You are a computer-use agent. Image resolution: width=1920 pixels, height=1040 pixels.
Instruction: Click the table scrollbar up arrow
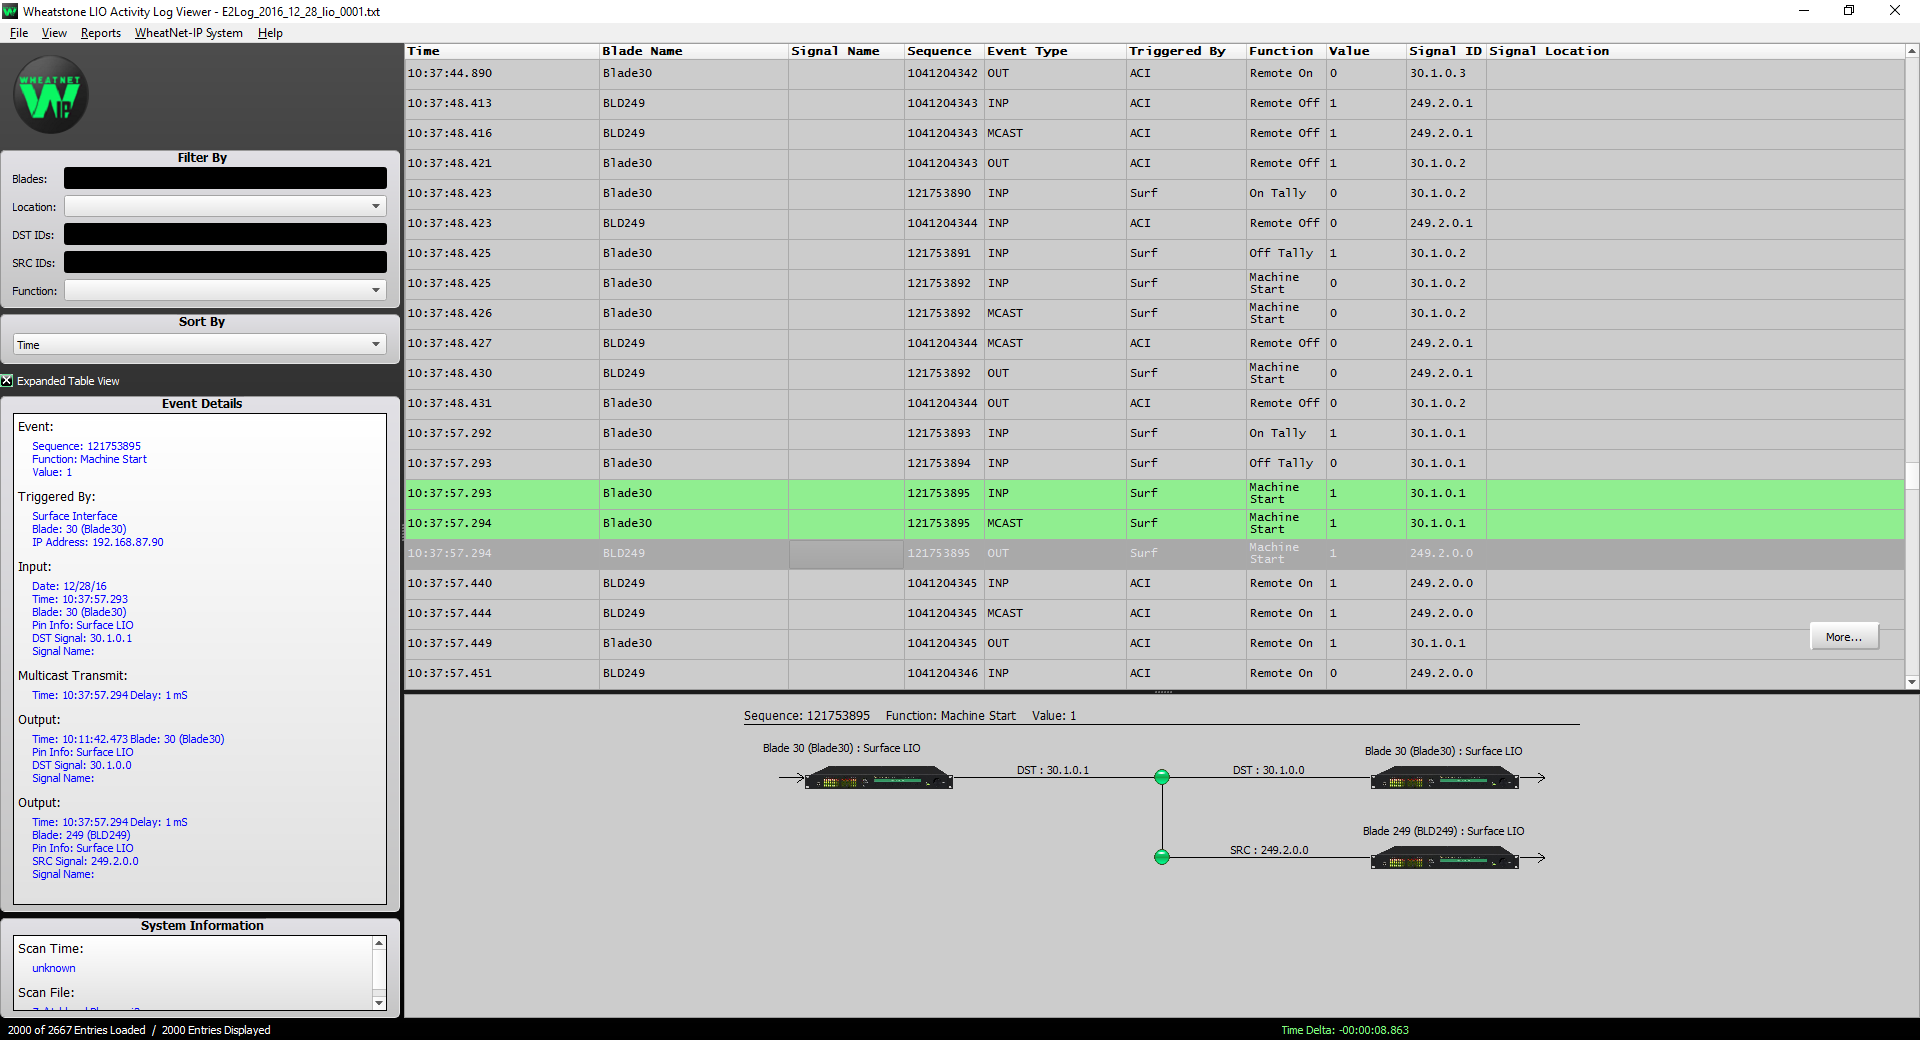click(1912, 51)
